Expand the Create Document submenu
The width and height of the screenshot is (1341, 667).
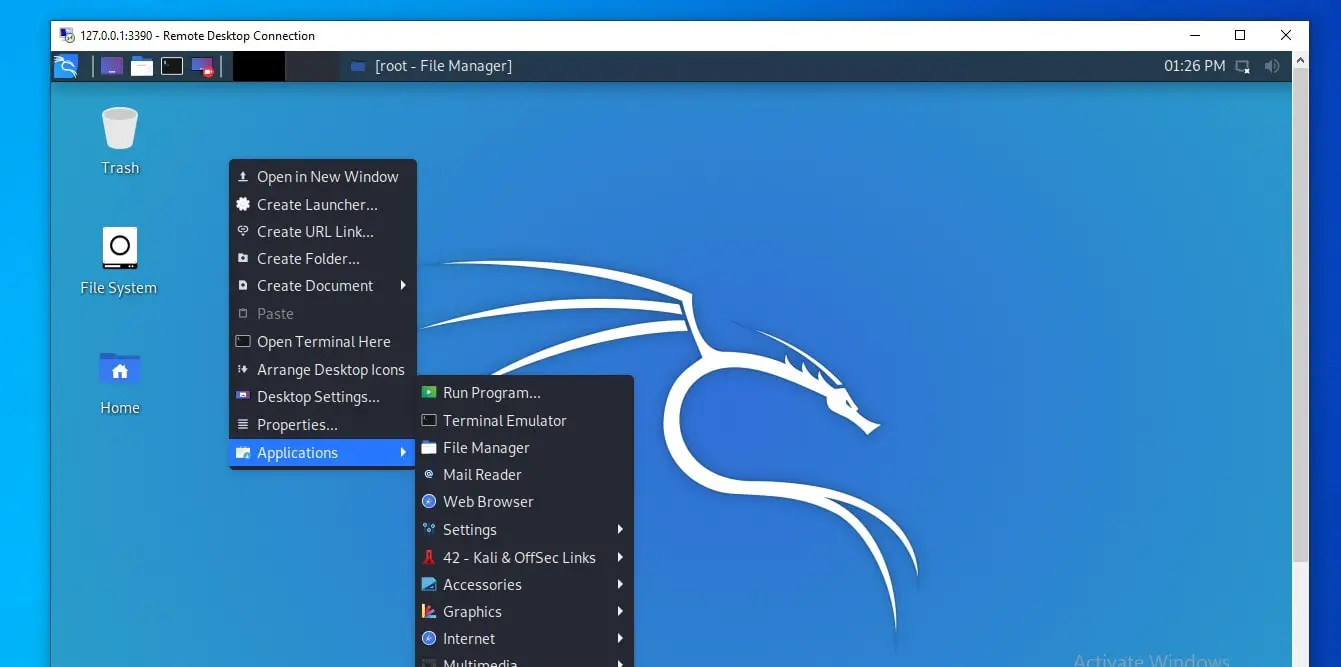(314, 285)
